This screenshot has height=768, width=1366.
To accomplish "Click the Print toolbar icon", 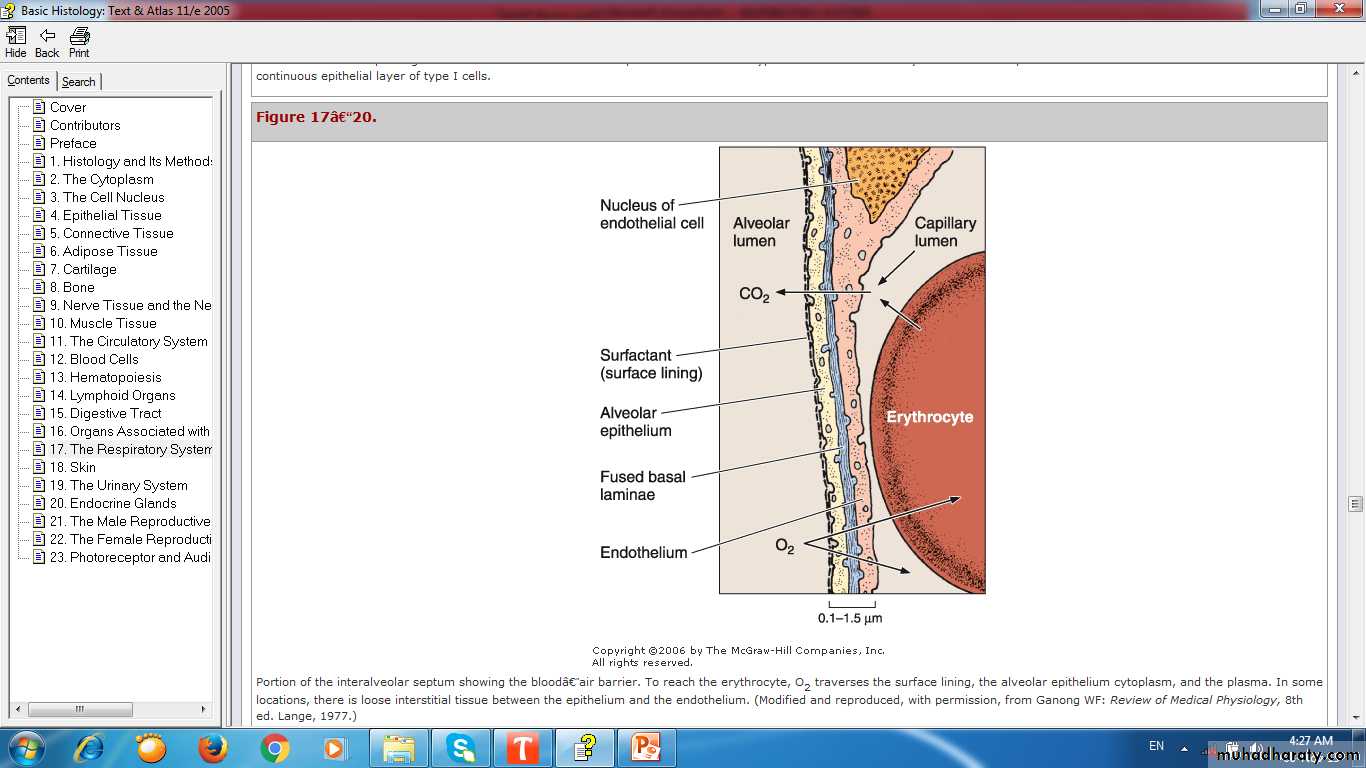I will pyautogui.click(x=79, y=42).
